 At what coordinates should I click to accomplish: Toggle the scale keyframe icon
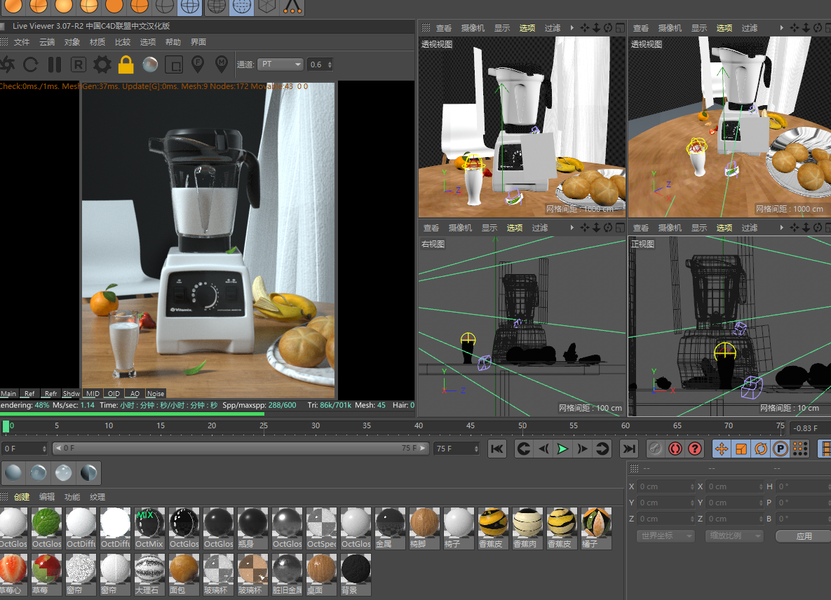(x=741, y=449)
